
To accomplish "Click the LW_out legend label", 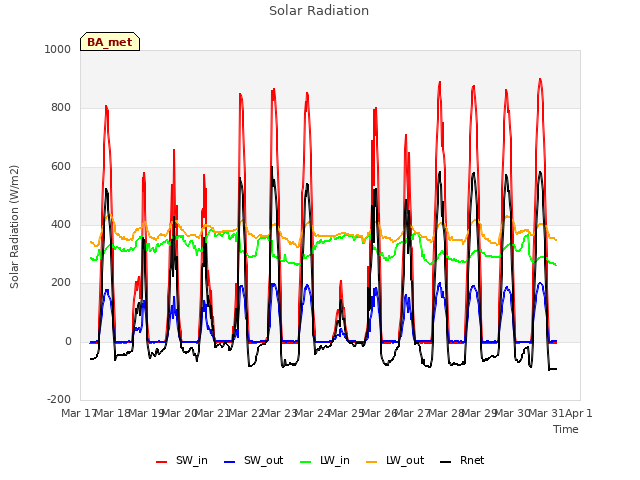I will coord(405,460).
